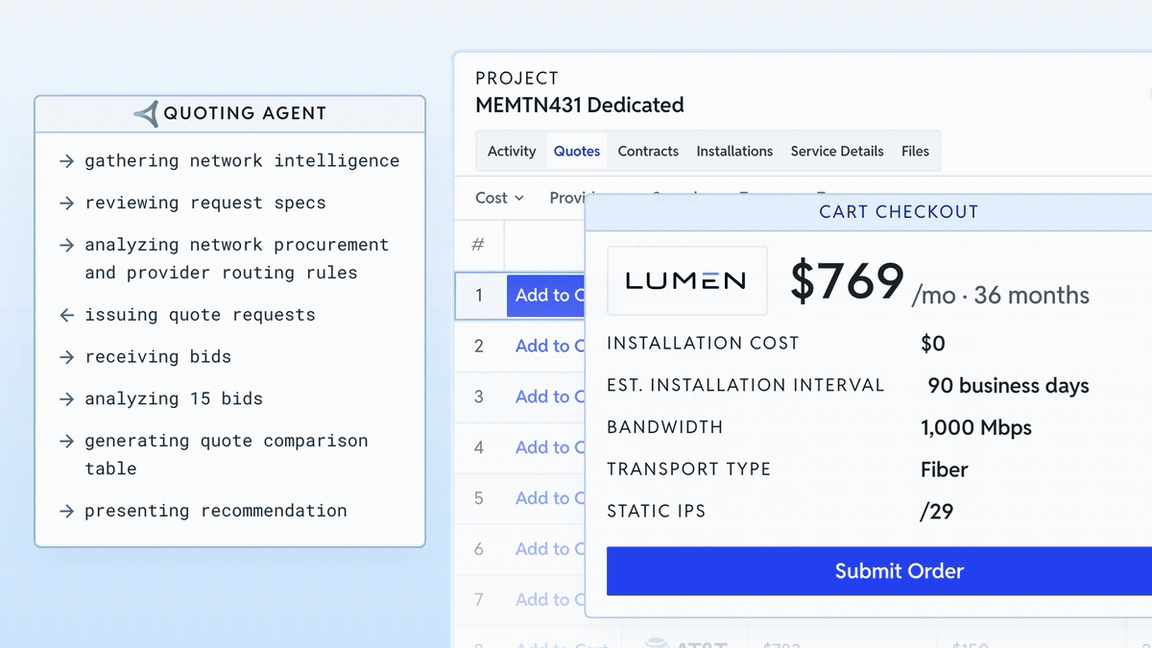
Task: Expand the Cost filter dropdown
Action: point(500,198)
